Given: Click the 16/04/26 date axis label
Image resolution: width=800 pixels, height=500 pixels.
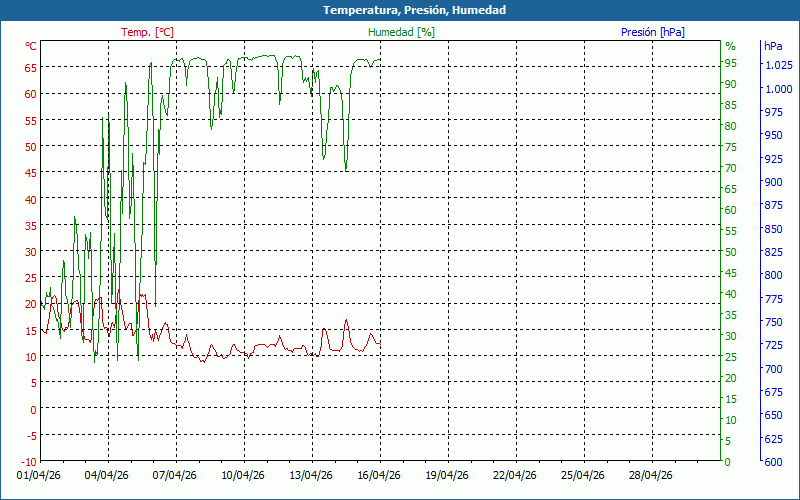Looking at the screenshot, I should click(379, 476).
